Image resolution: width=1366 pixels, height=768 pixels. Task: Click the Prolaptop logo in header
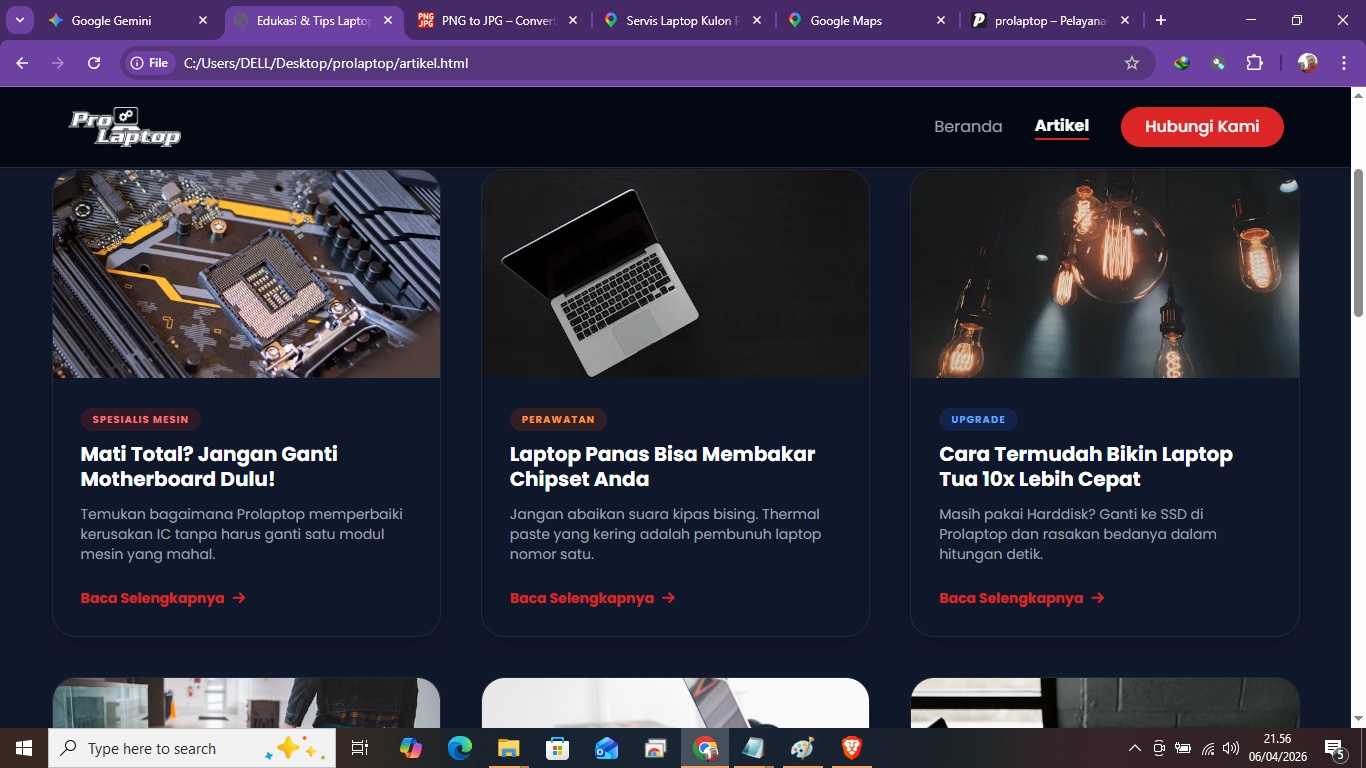click(x=125, y=127)
